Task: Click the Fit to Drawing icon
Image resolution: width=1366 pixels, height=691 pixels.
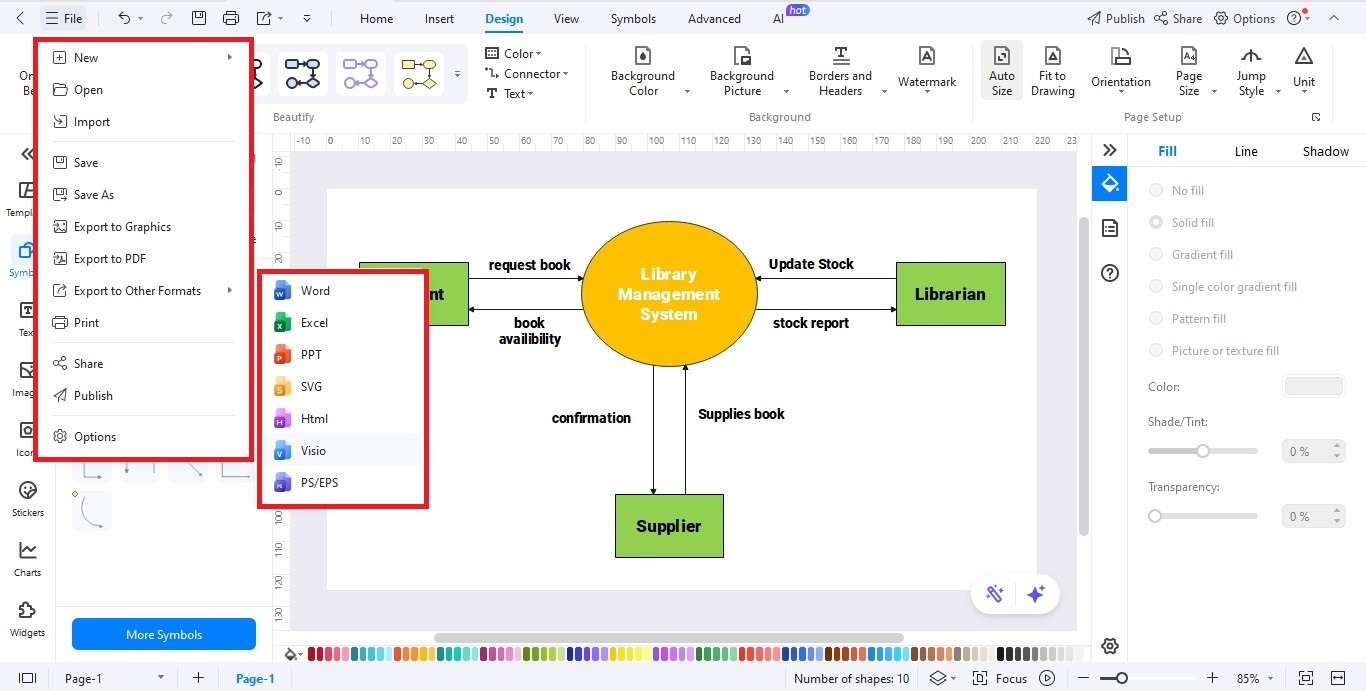Action: coord(1052,56)
